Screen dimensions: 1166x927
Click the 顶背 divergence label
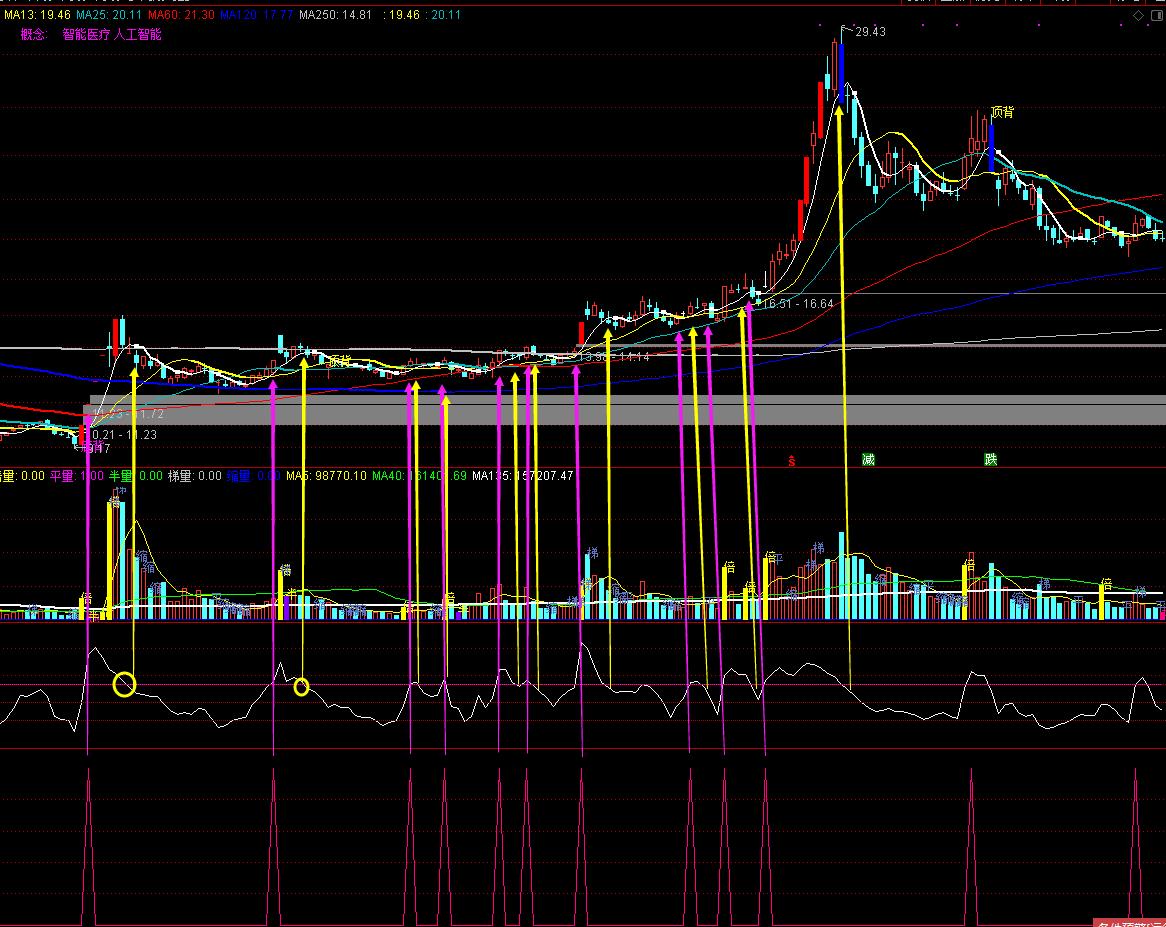click(x=1001, y=112)
